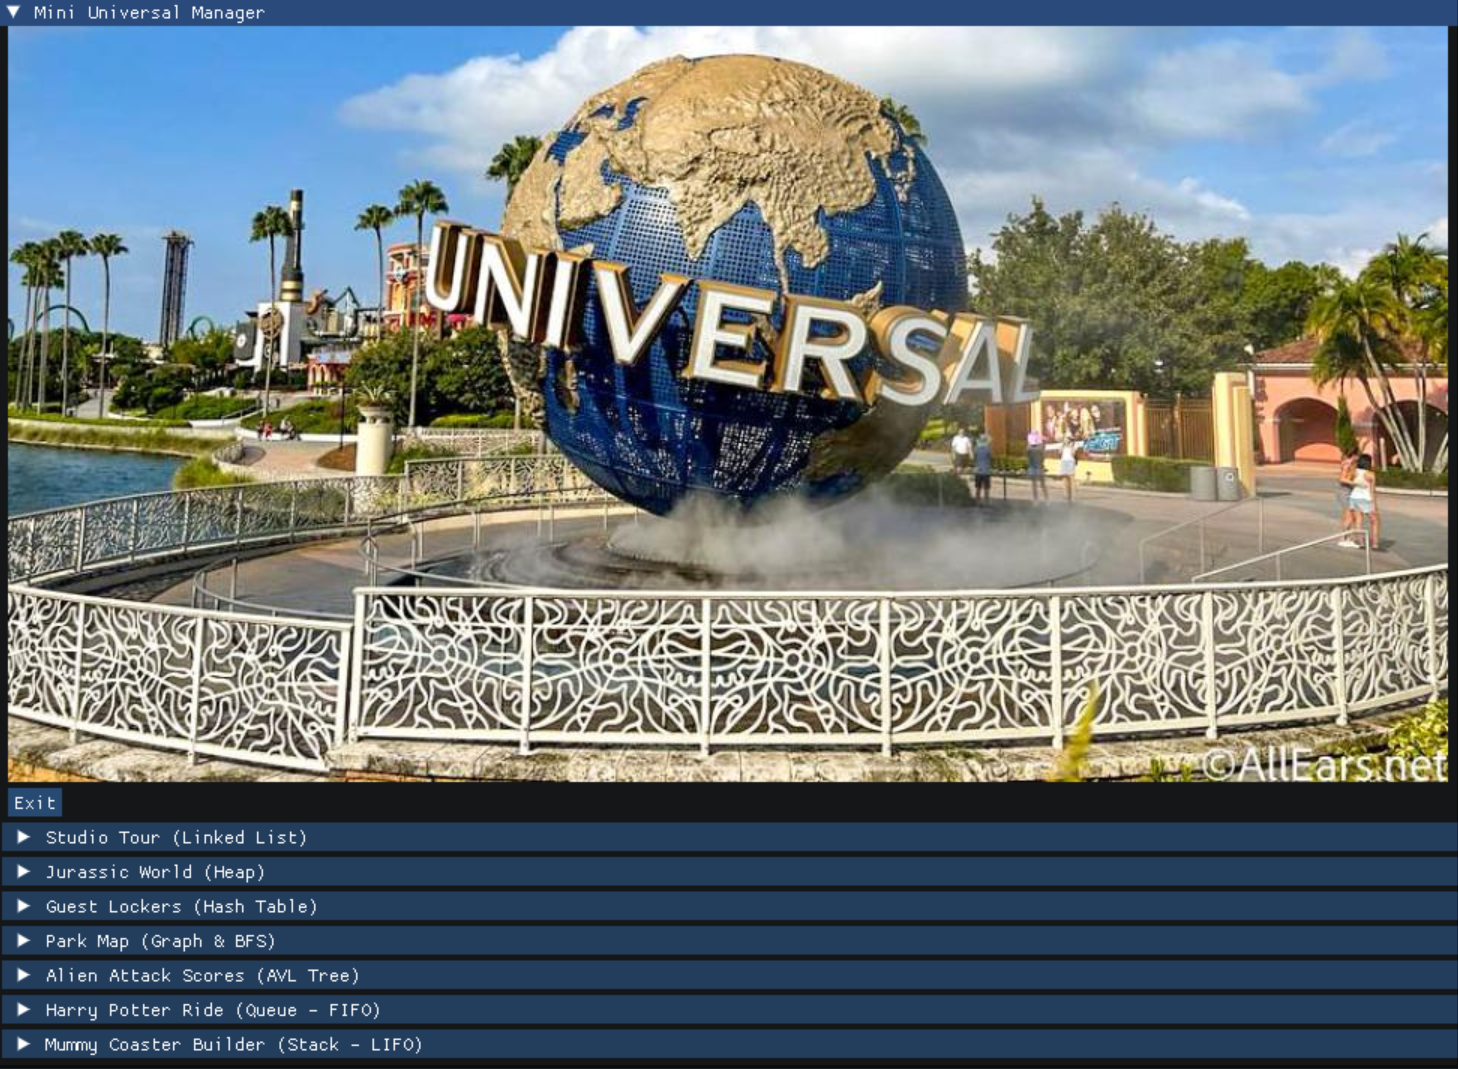Open Park Map (Graph & BFS) header text
1458x1069 pixels.
(160, 941)
